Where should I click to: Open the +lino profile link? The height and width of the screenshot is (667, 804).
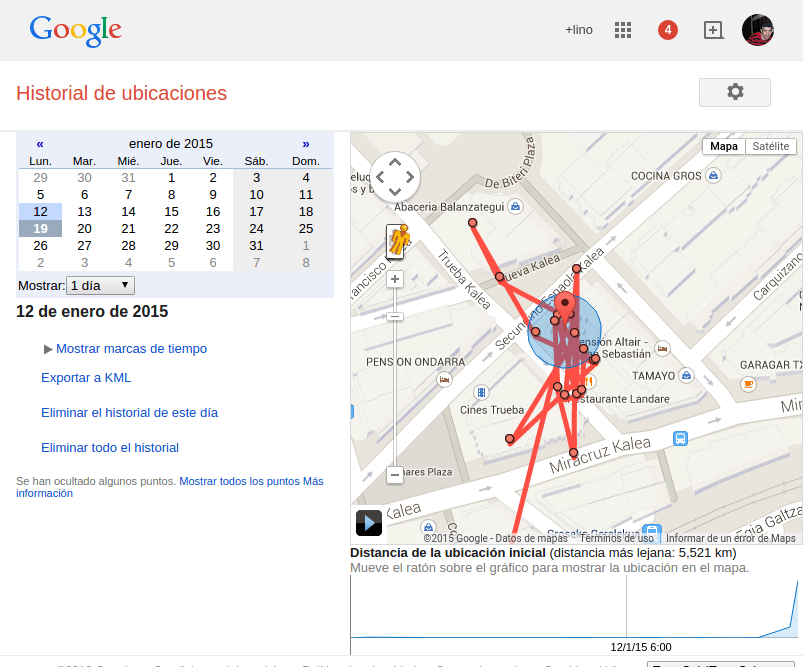click(x=579, y=30)
